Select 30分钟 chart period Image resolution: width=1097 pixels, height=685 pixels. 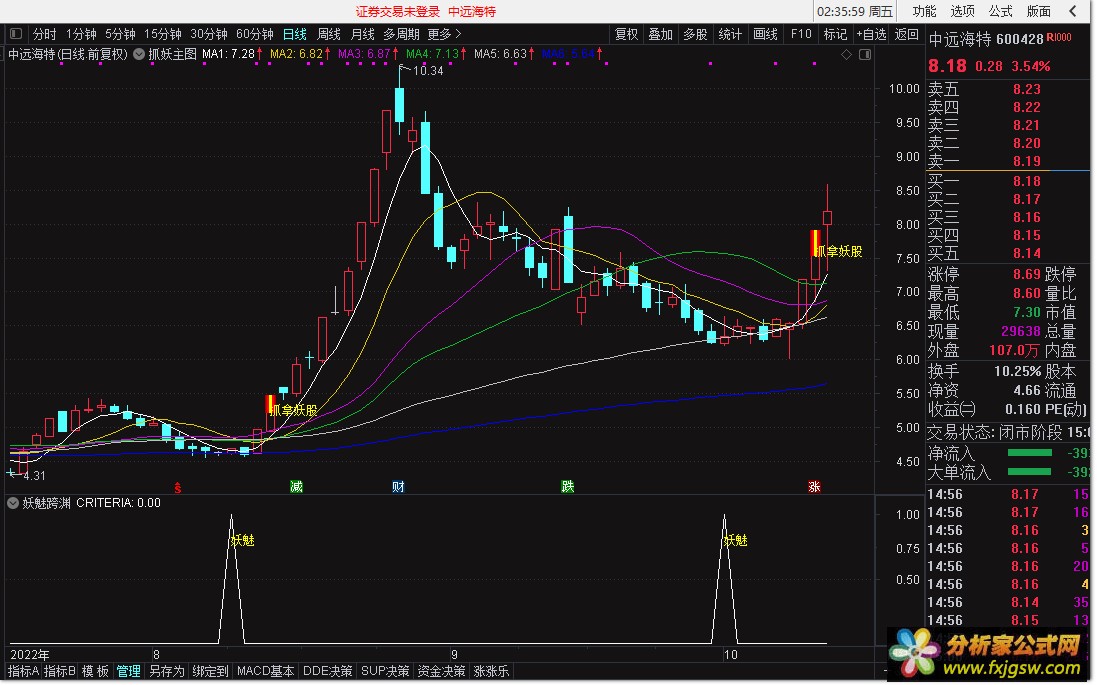208,34
